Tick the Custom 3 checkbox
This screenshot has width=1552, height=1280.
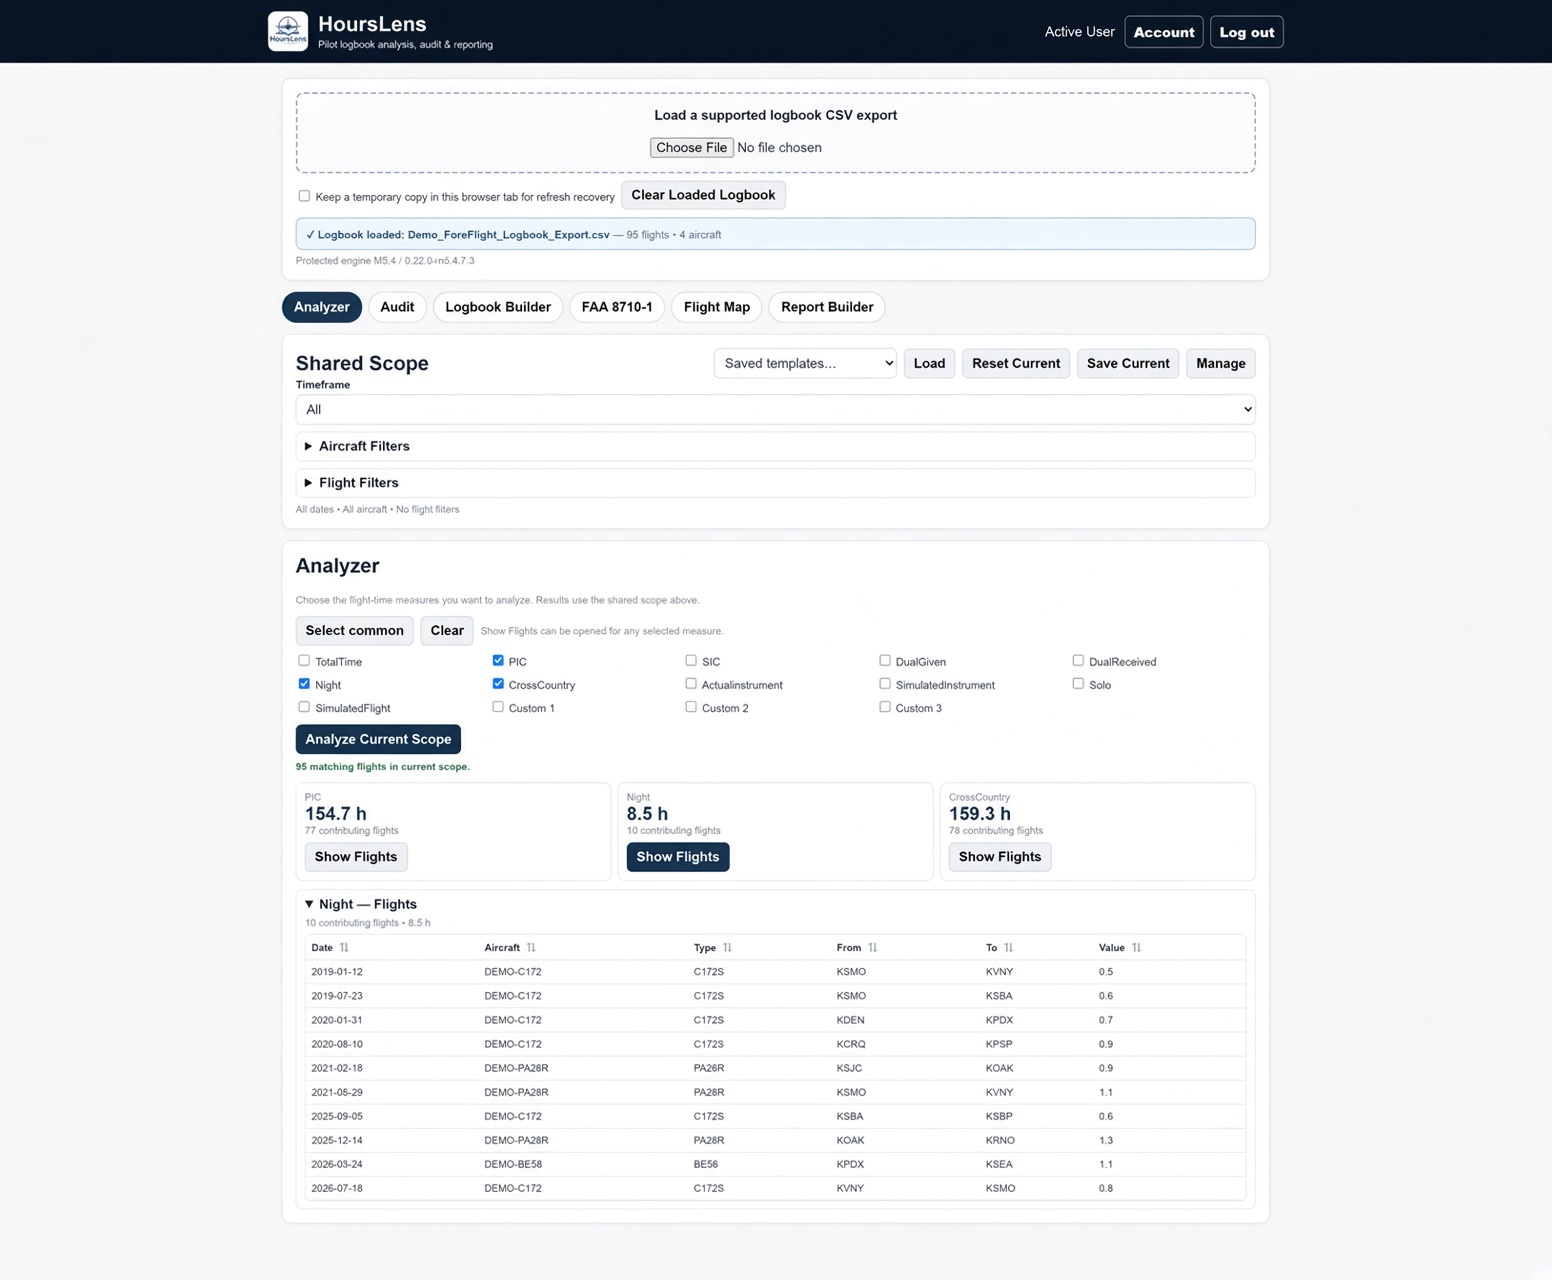point(885,707)
